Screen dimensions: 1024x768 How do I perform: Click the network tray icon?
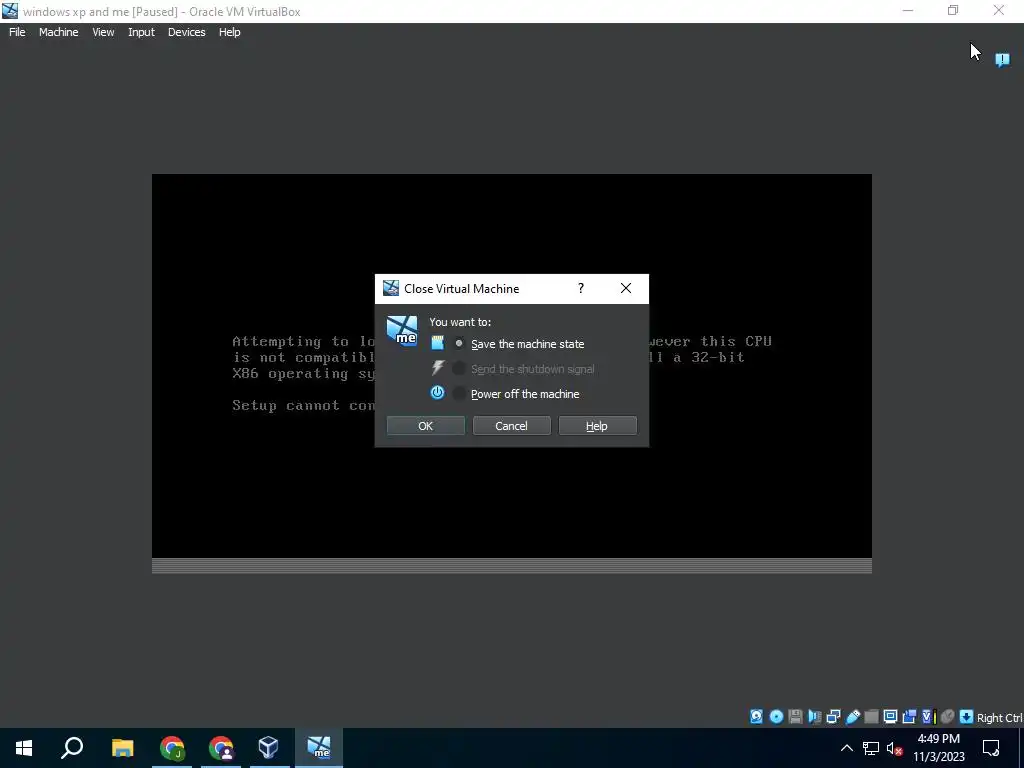[871, 748]
